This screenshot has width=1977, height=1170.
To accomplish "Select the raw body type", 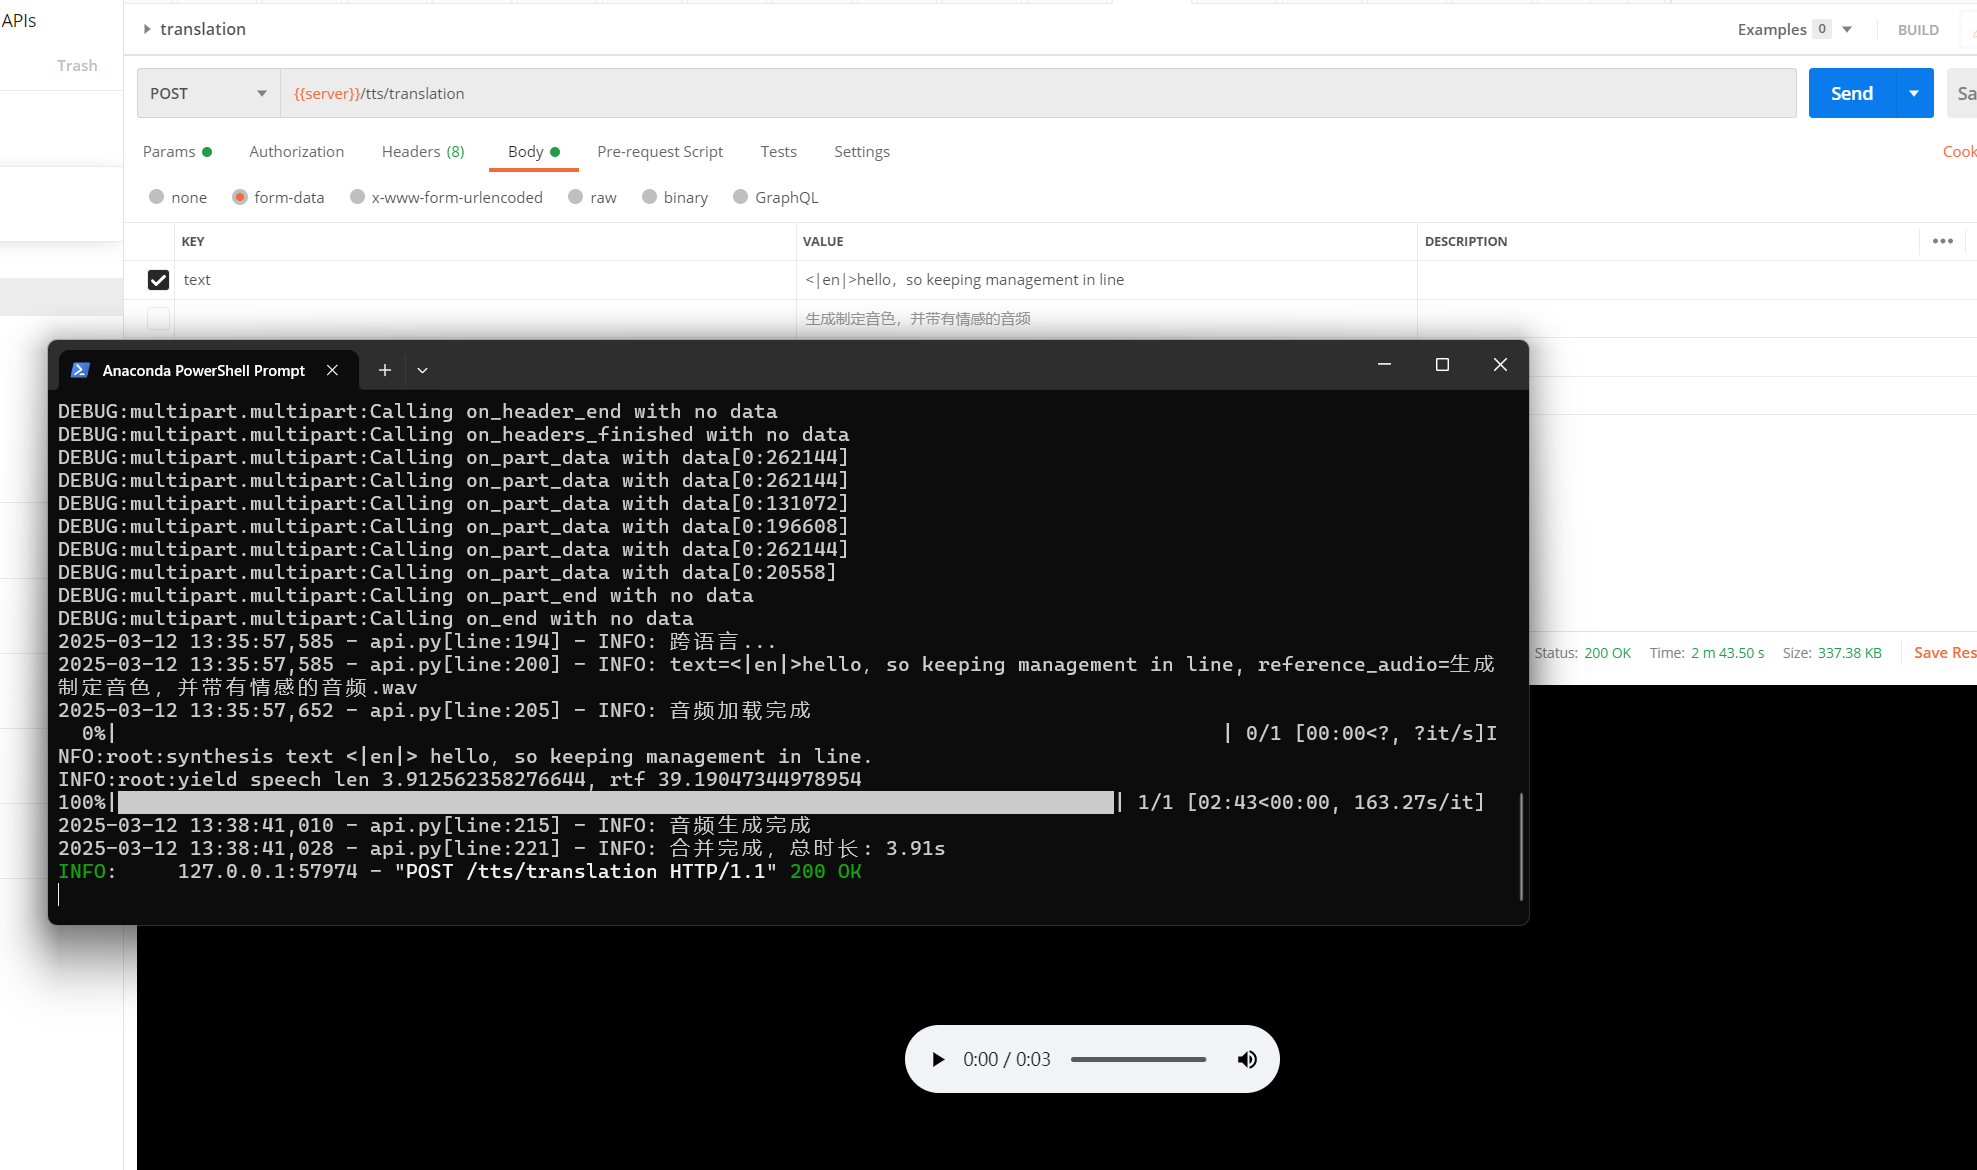I will [576, 197].
